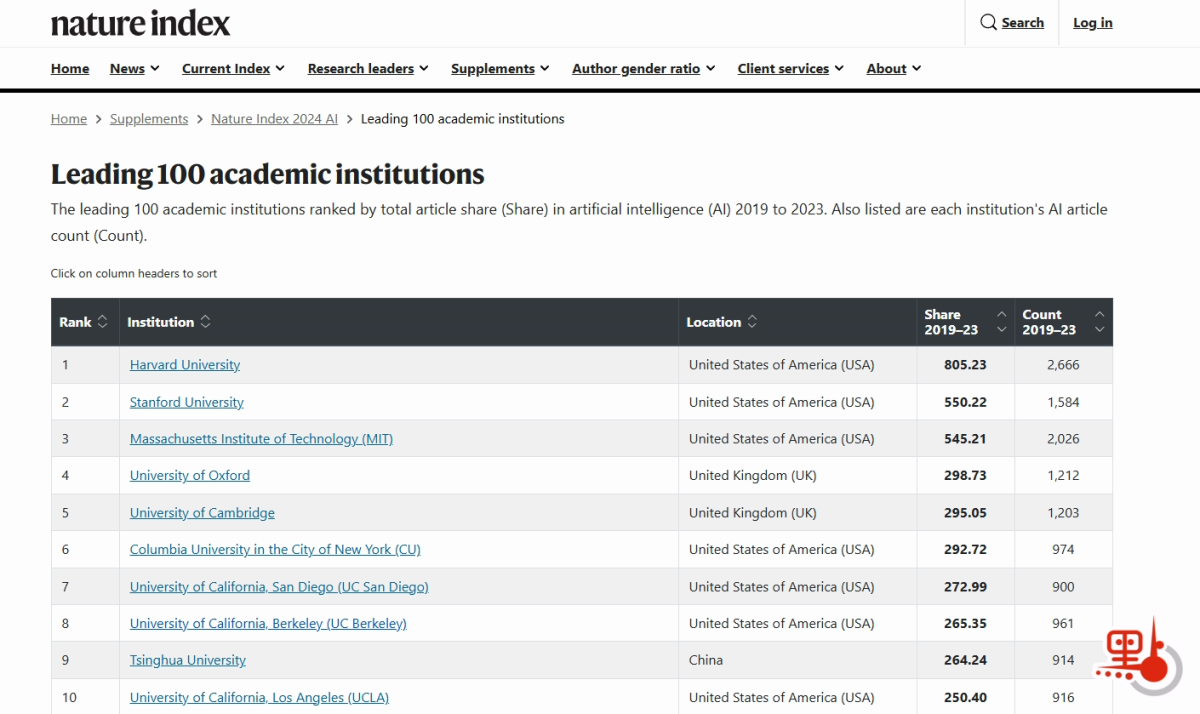The image size is (1200, 714).
Task: Click the Share value 545.21
Action: point(965,439)
